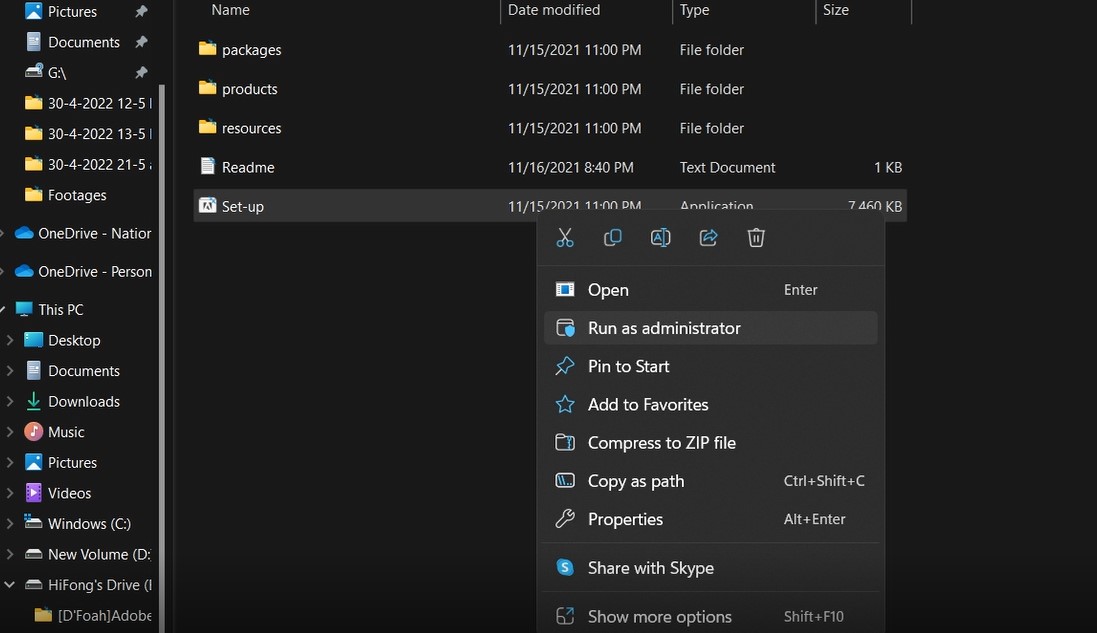Click the Cut scissors icon in context menu
Viewport: 1097px width, 633px height.
(565, 238)
